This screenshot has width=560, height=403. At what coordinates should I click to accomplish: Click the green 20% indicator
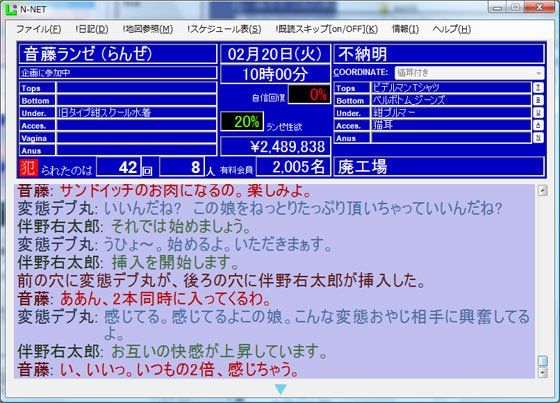click(242, 121)
